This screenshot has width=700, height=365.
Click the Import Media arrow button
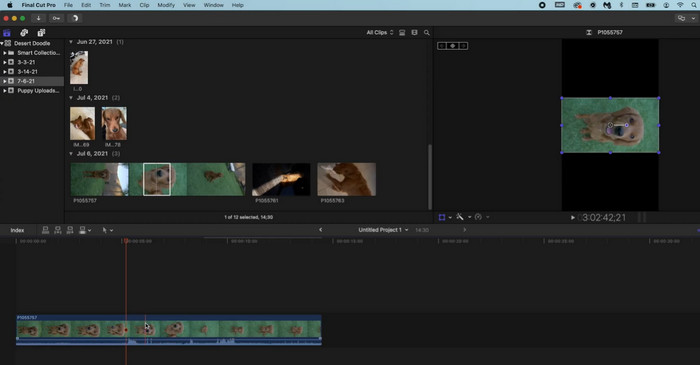coord(38,18)
